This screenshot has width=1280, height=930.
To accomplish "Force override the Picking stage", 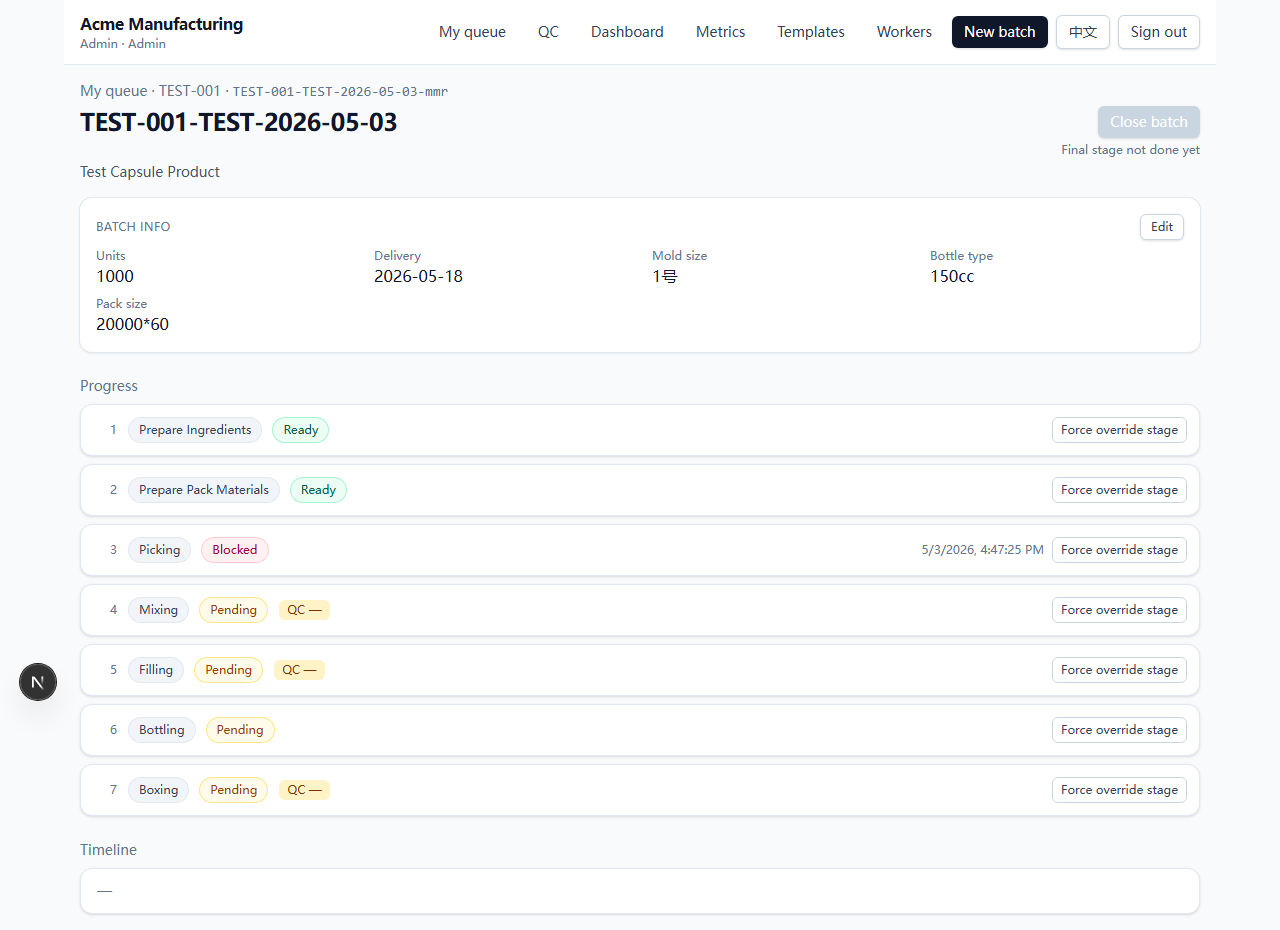I will pos(1119,550).
